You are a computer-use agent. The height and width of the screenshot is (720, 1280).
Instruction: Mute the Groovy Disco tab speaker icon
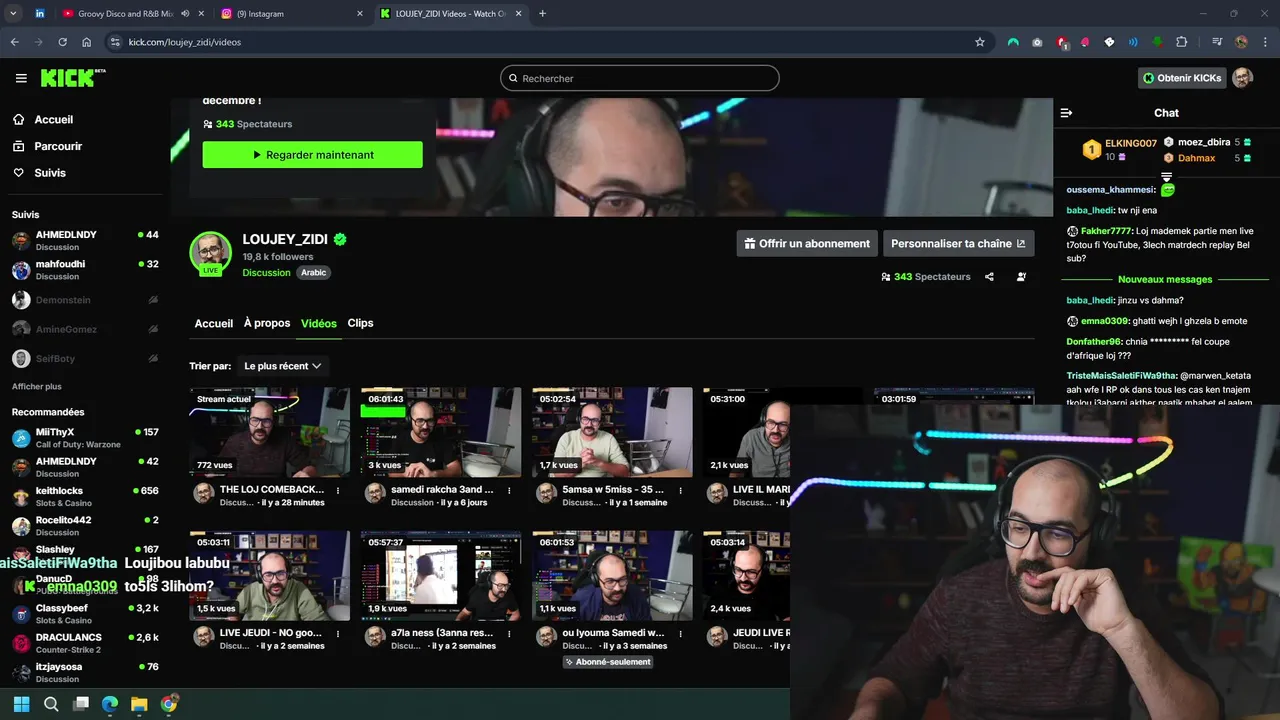click(x=185, y=14)
